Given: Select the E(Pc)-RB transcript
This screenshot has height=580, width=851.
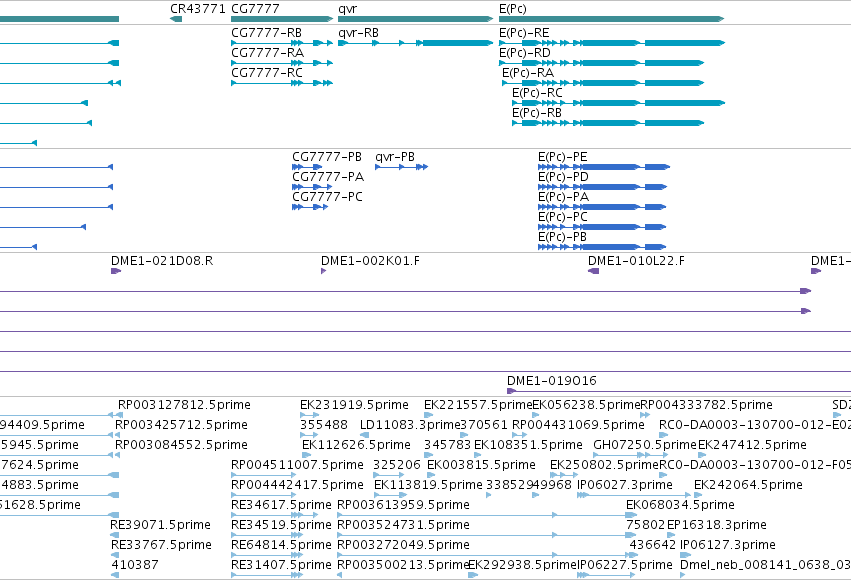Looking at the screenshot, I should pyautogui.click(x=608, y=123).
